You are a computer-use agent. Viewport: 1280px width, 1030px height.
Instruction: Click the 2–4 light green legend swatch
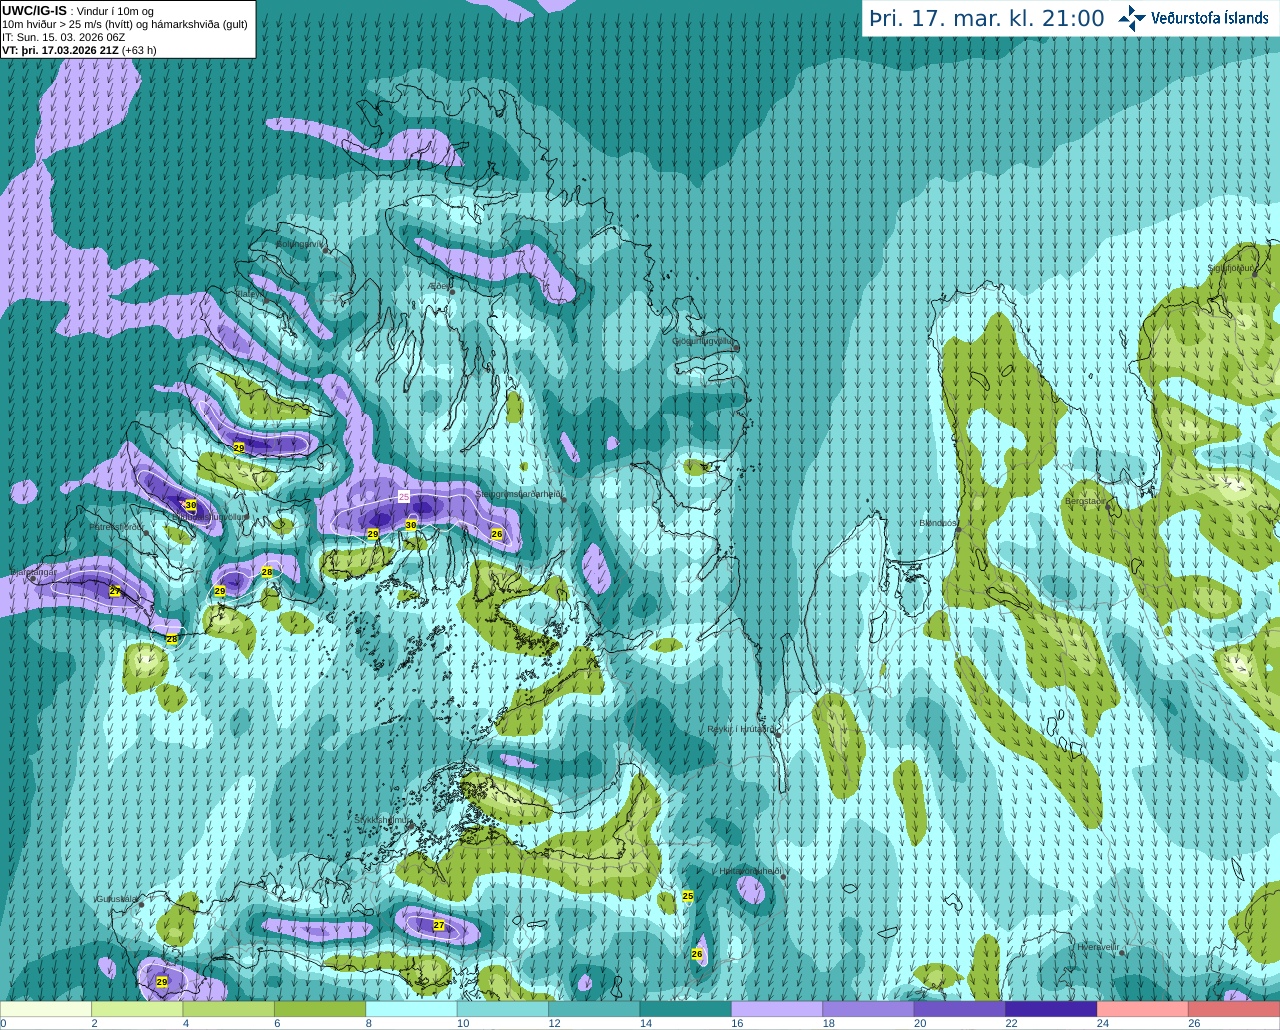coord(138,1009)
